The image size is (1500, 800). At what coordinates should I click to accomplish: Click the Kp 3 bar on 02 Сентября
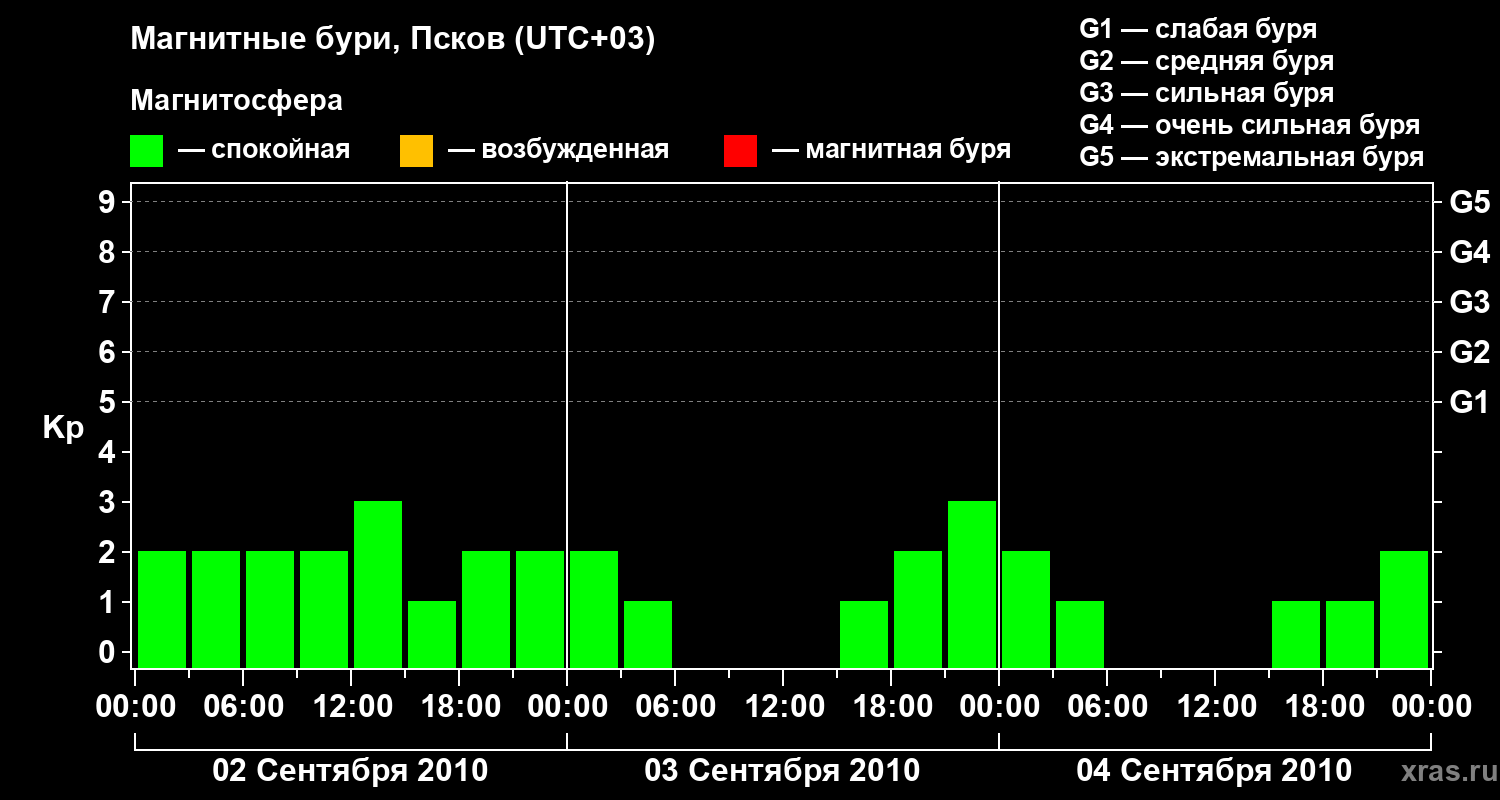[x=378, y=584]
